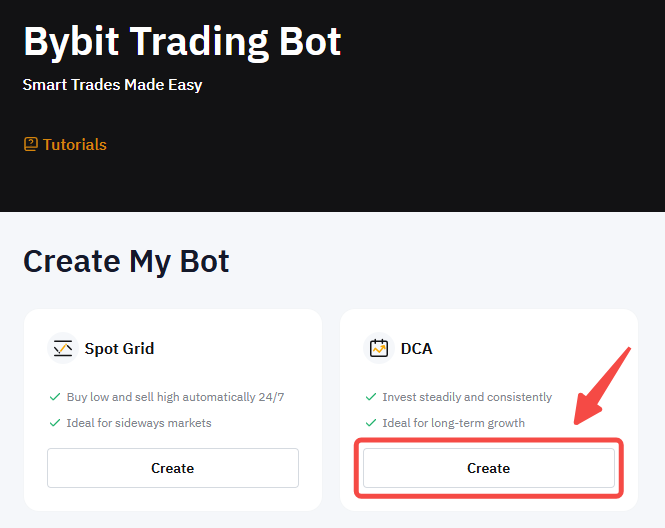Click checkmark beside 'Ideal for long-term growth'
Image resolution: width=665 pixels, height=528 pixels.
point(371,423)
